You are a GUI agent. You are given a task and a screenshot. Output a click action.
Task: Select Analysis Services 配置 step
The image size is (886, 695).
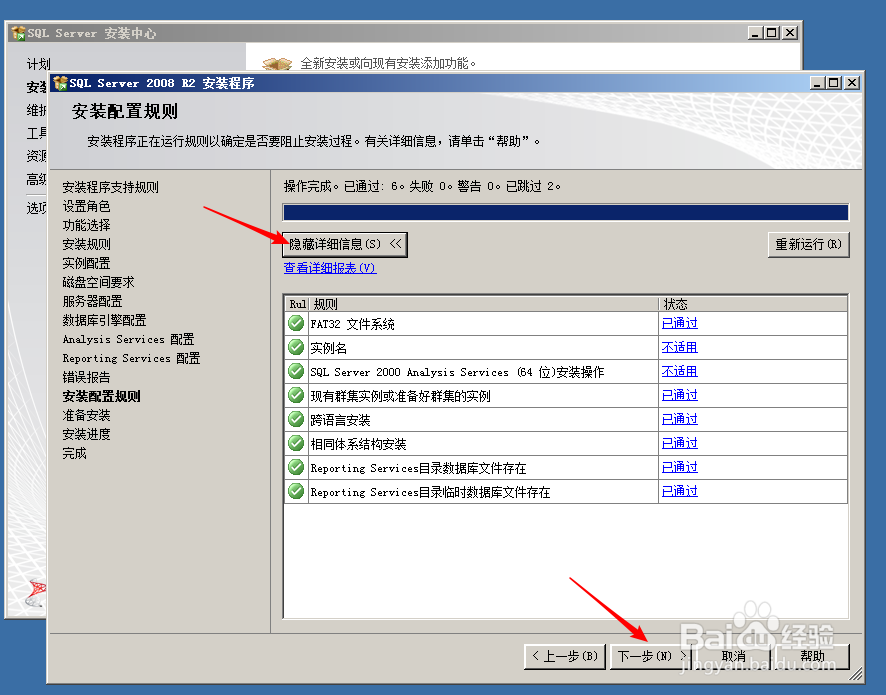(128, 339)
